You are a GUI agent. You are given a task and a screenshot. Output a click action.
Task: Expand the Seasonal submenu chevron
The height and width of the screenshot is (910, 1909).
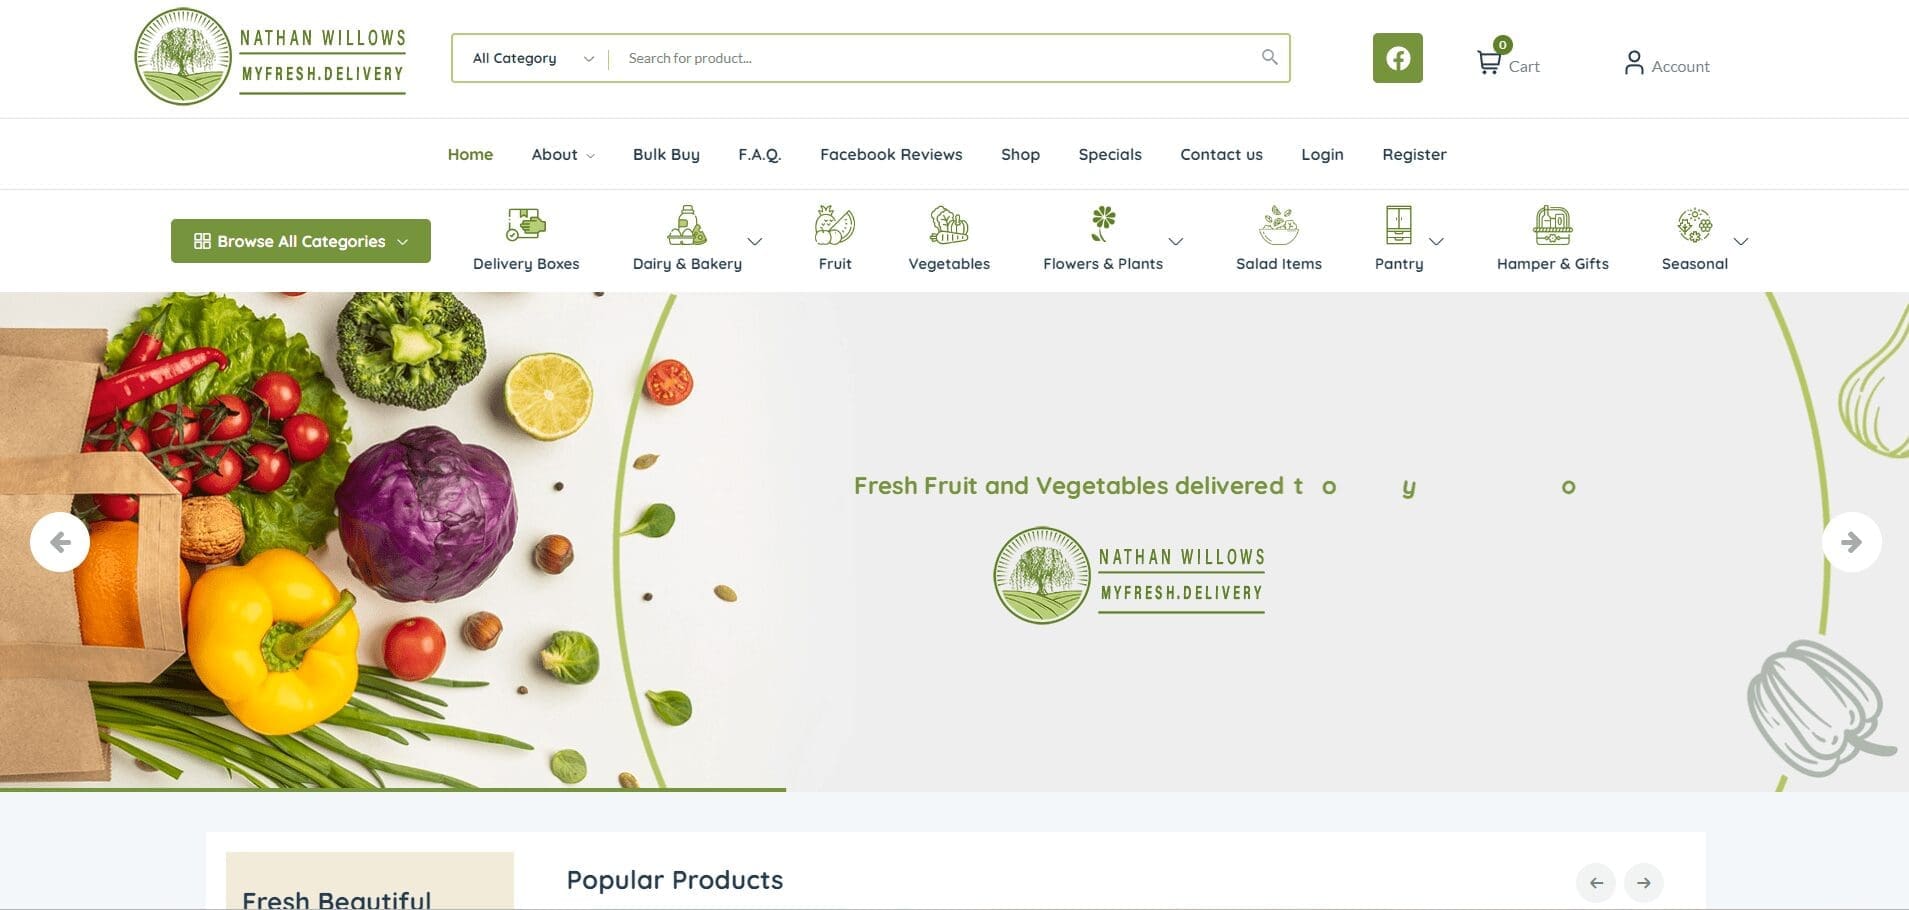coord(1741,241)
